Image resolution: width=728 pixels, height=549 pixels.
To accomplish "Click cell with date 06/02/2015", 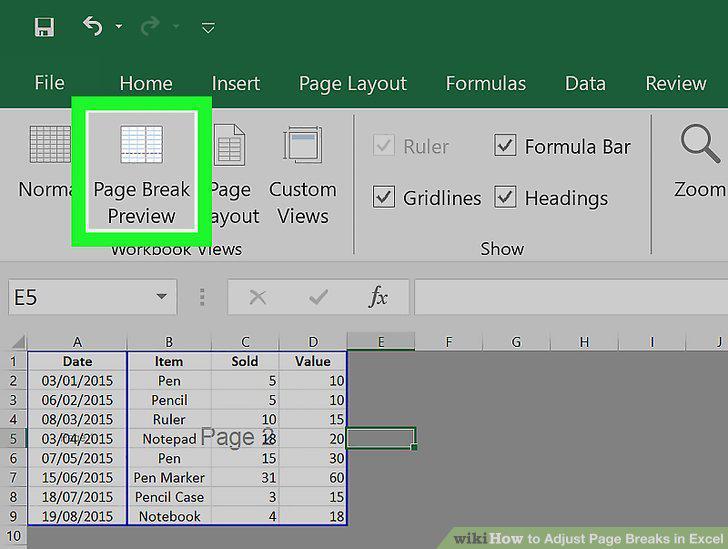I will point(77,400).
